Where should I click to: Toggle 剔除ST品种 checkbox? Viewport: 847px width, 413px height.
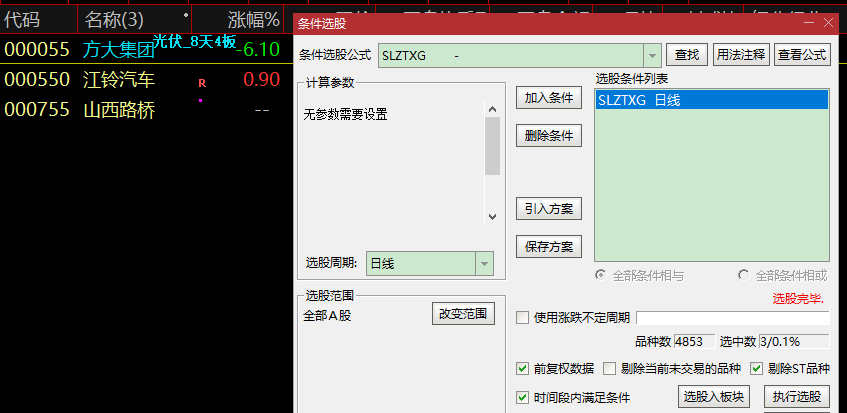click(x=756, y=369)
